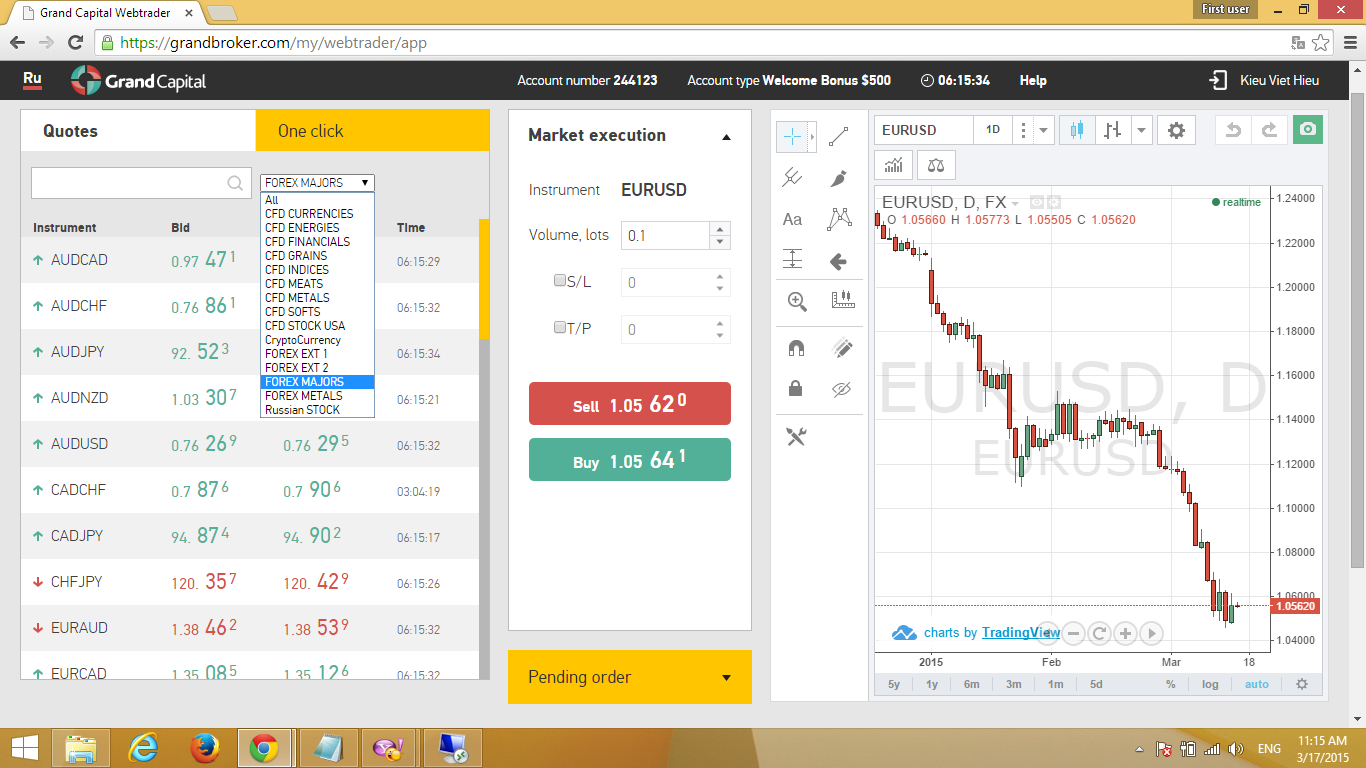
Task: Toggle auto scale on chart
Action: point(1256,684)
